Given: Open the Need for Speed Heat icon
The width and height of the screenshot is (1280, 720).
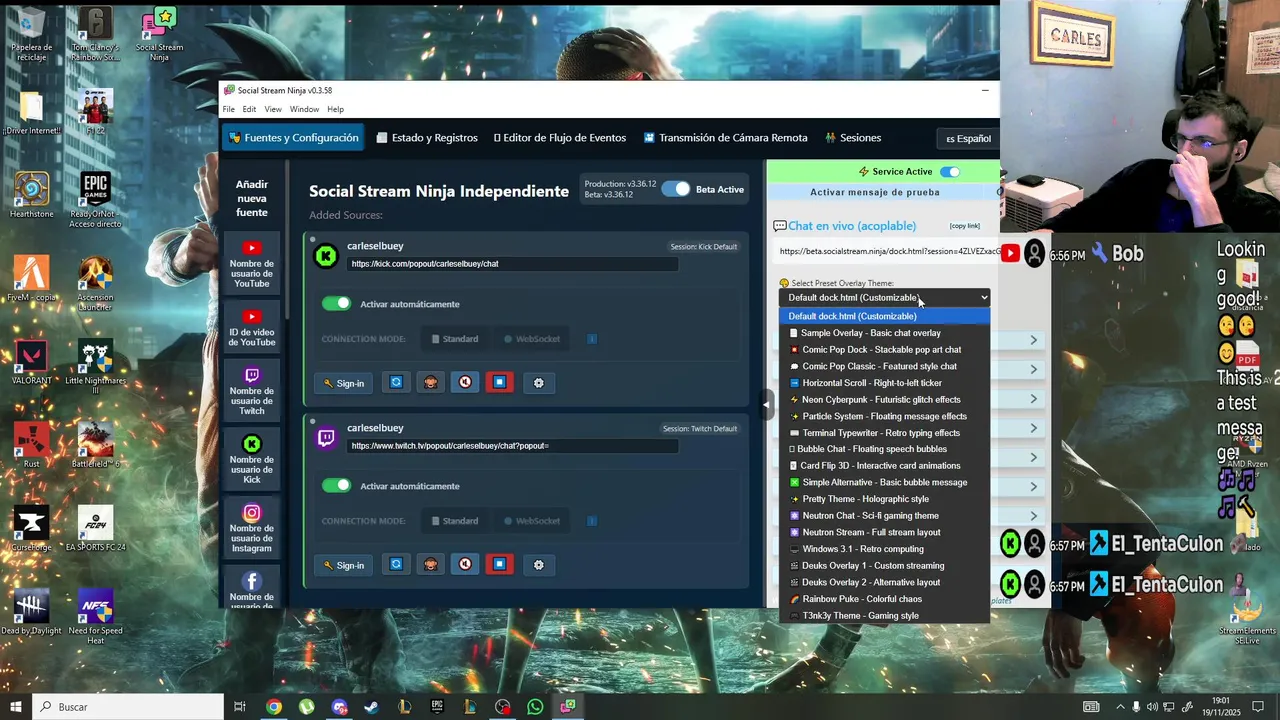Looking at the screenshot, I should [95, 616].
